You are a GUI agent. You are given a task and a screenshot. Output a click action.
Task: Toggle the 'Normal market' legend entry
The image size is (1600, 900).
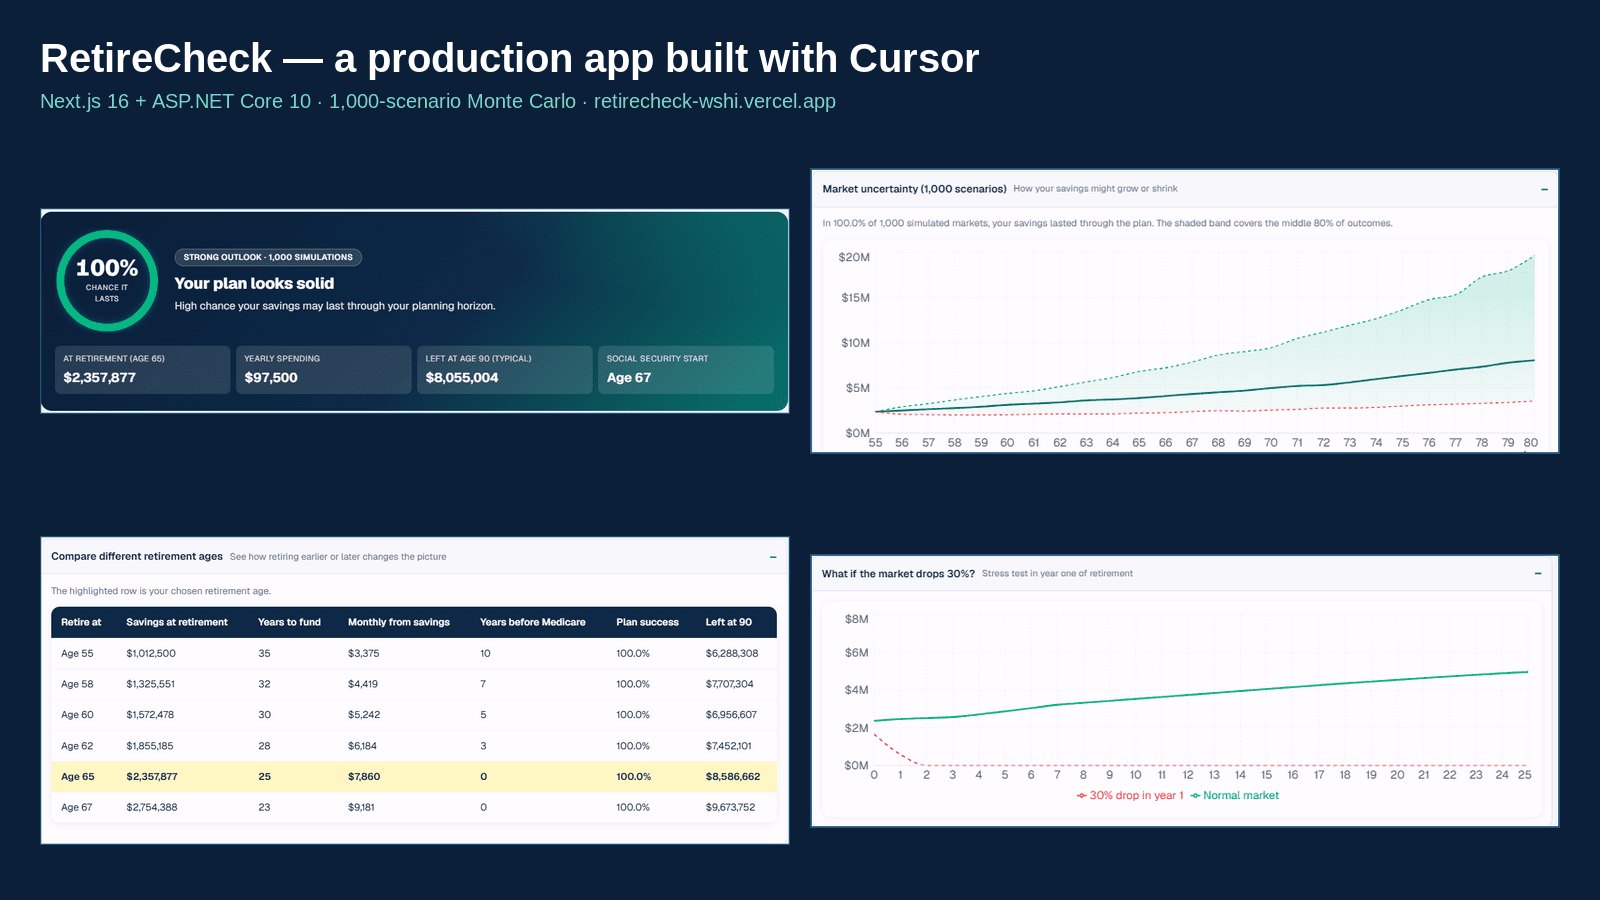pos(1235,796)
